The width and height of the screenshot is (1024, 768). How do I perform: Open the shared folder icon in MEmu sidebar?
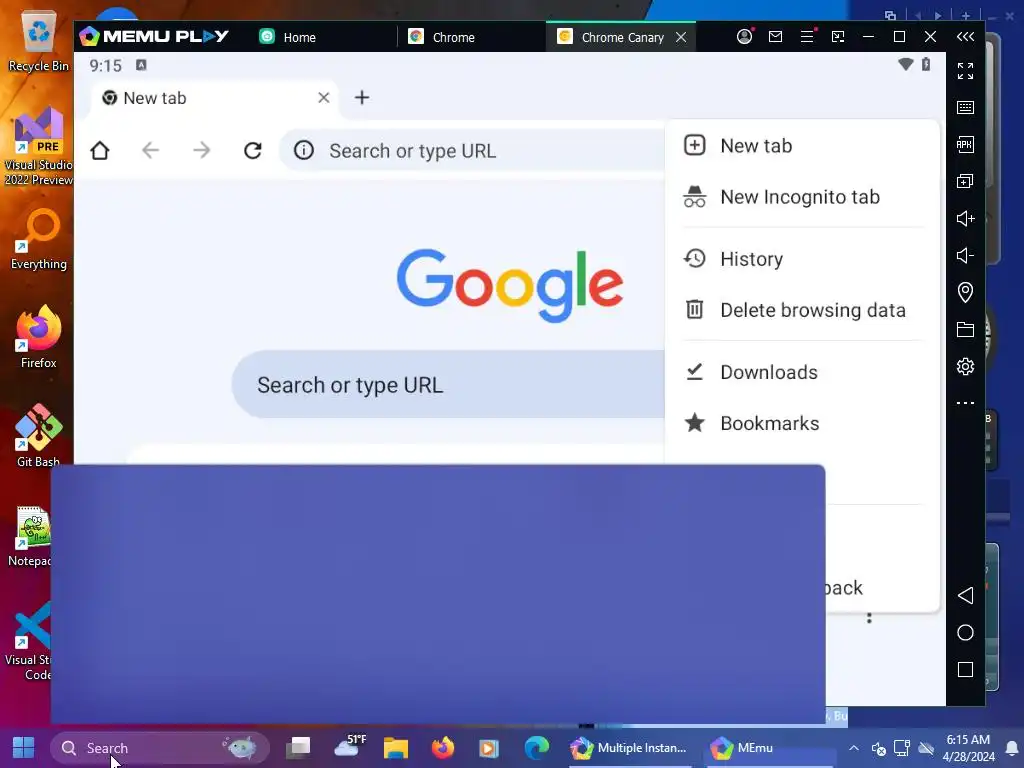965,329
